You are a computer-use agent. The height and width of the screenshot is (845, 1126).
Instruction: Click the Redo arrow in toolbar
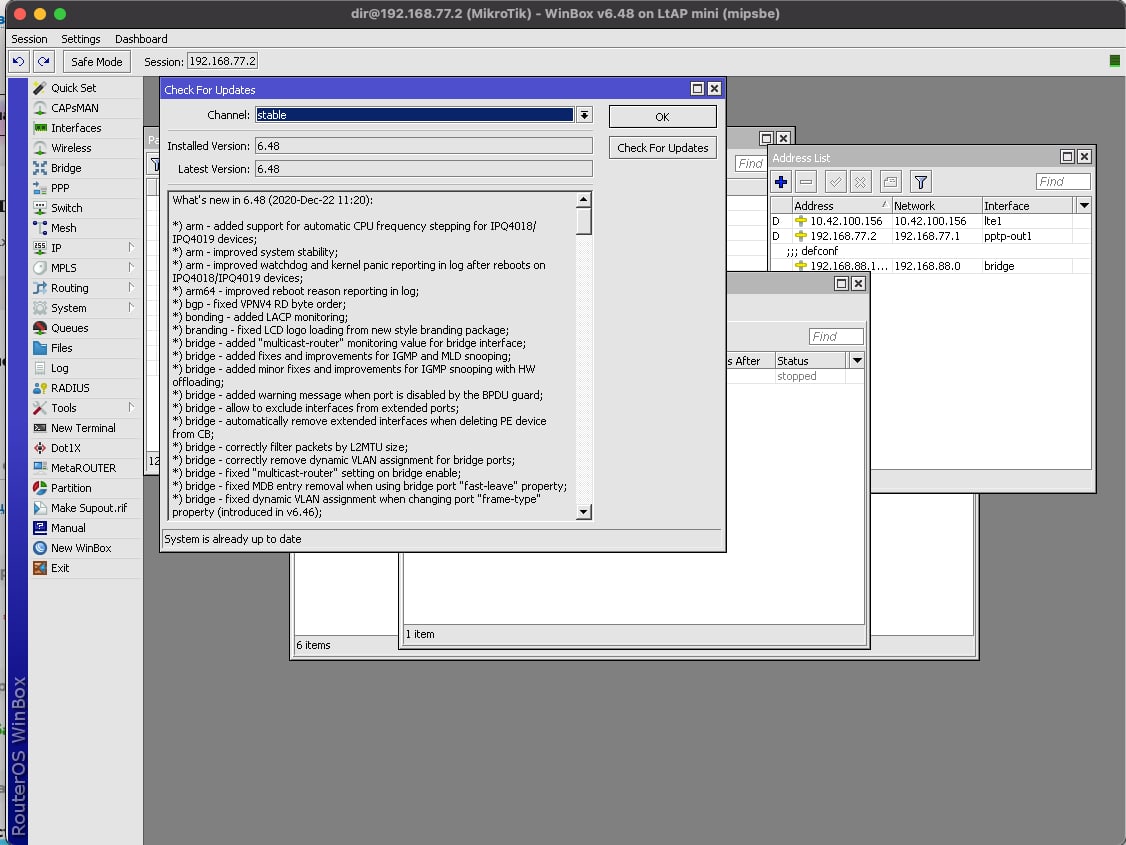pos(44,62)
